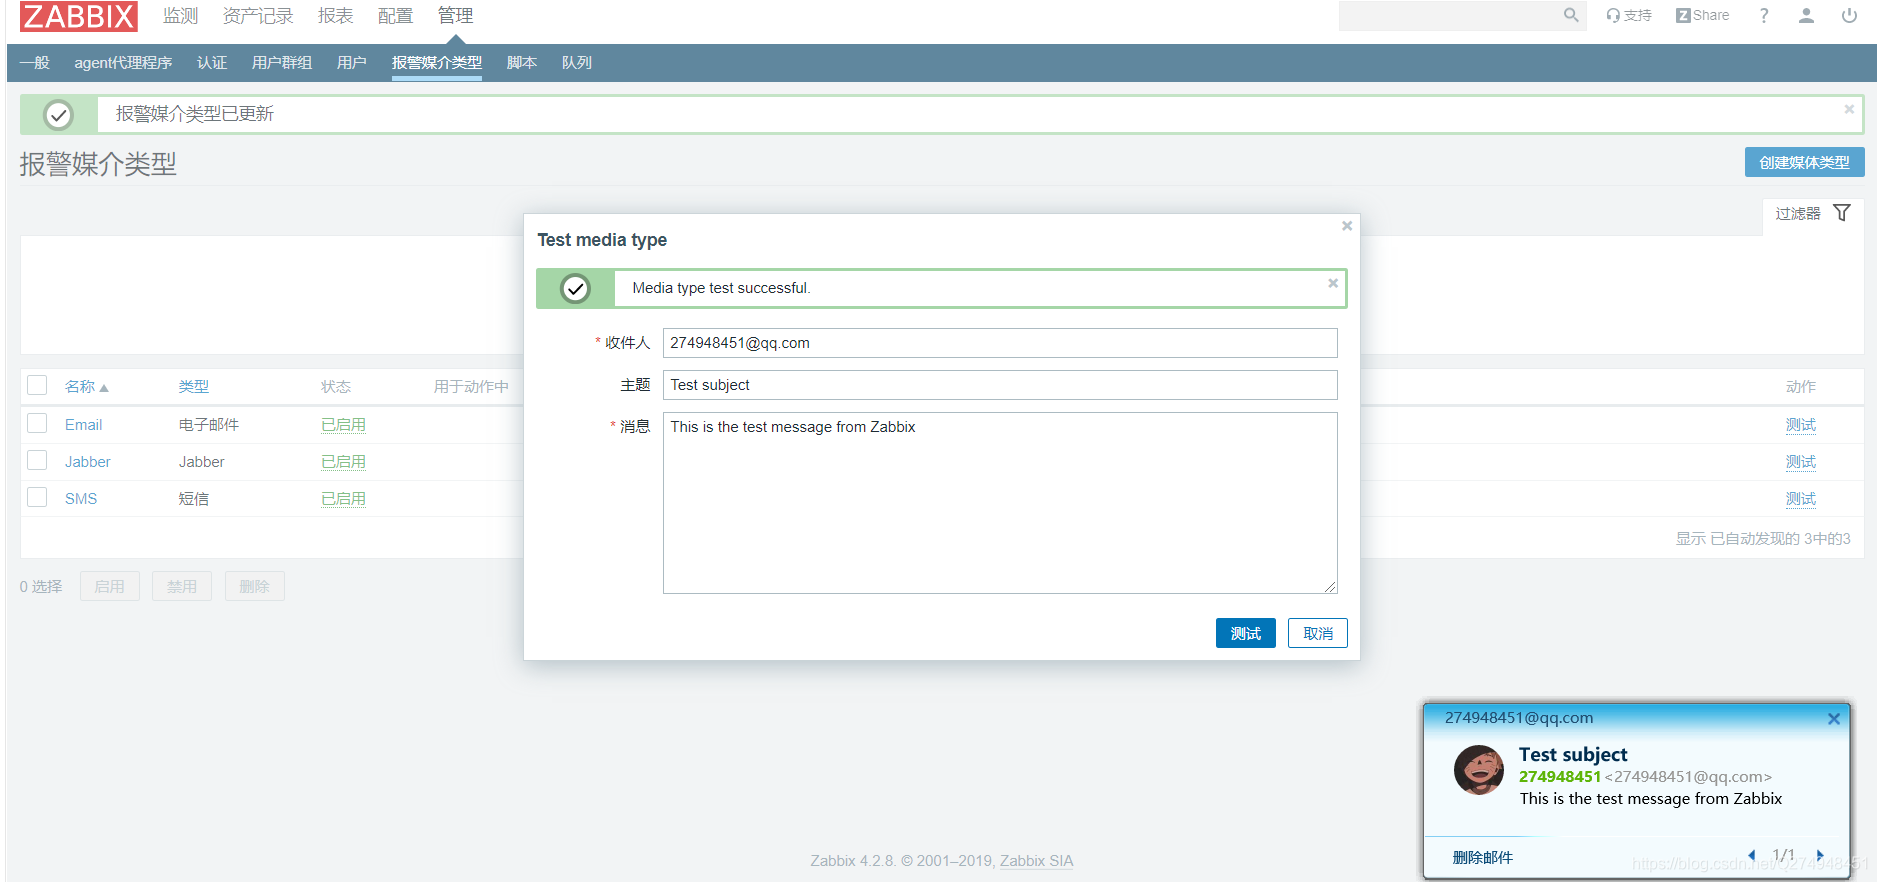Dismiss the media type updated banner
This screenshot has width=1877, height=882.
[1849, 110]
